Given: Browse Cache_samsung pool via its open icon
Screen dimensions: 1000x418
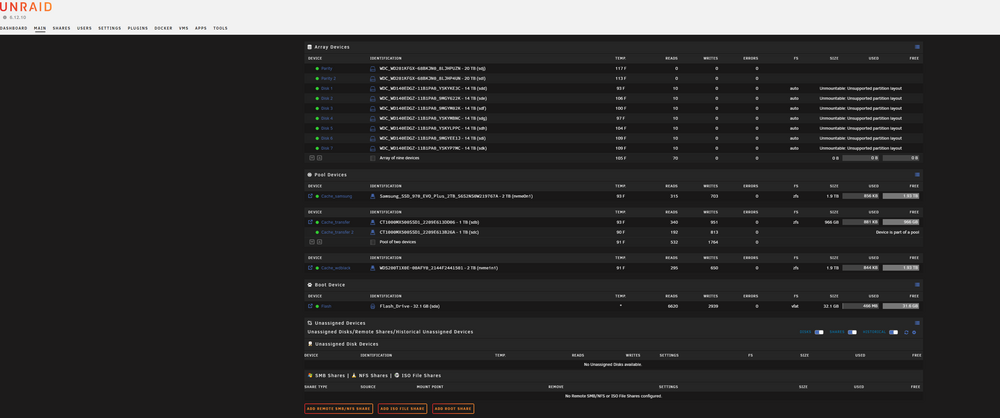Looking at the screenshot, I should [x=310, y=196].
